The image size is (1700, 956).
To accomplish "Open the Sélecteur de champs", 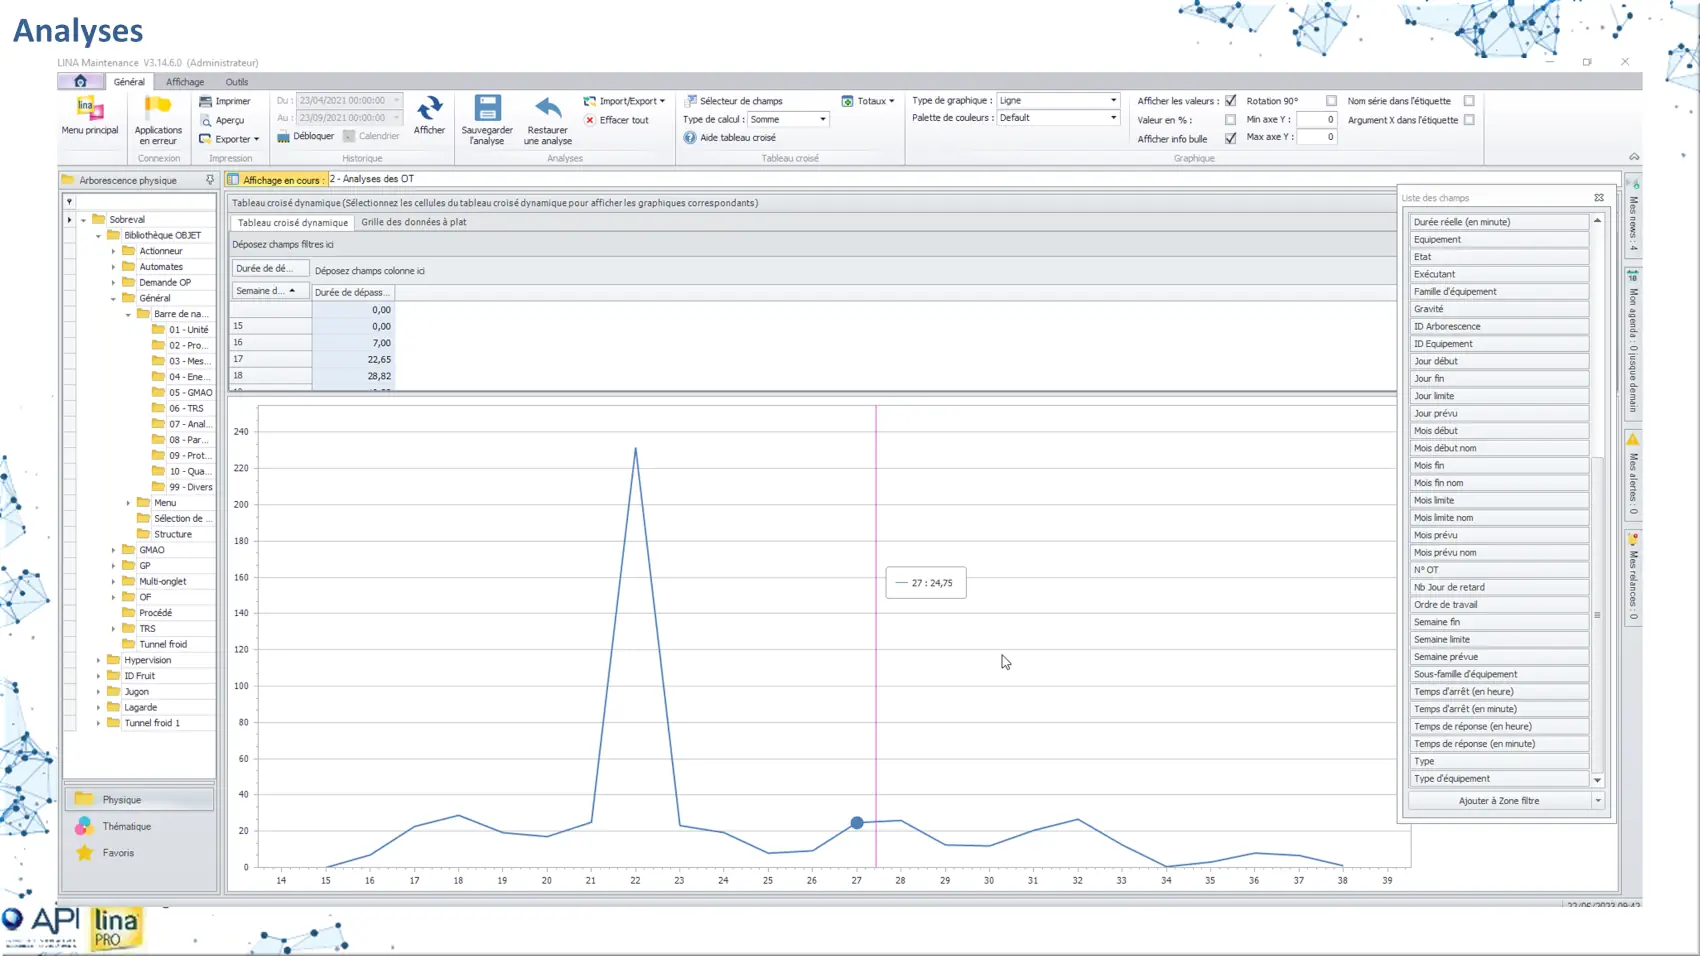I will (733, 101).
